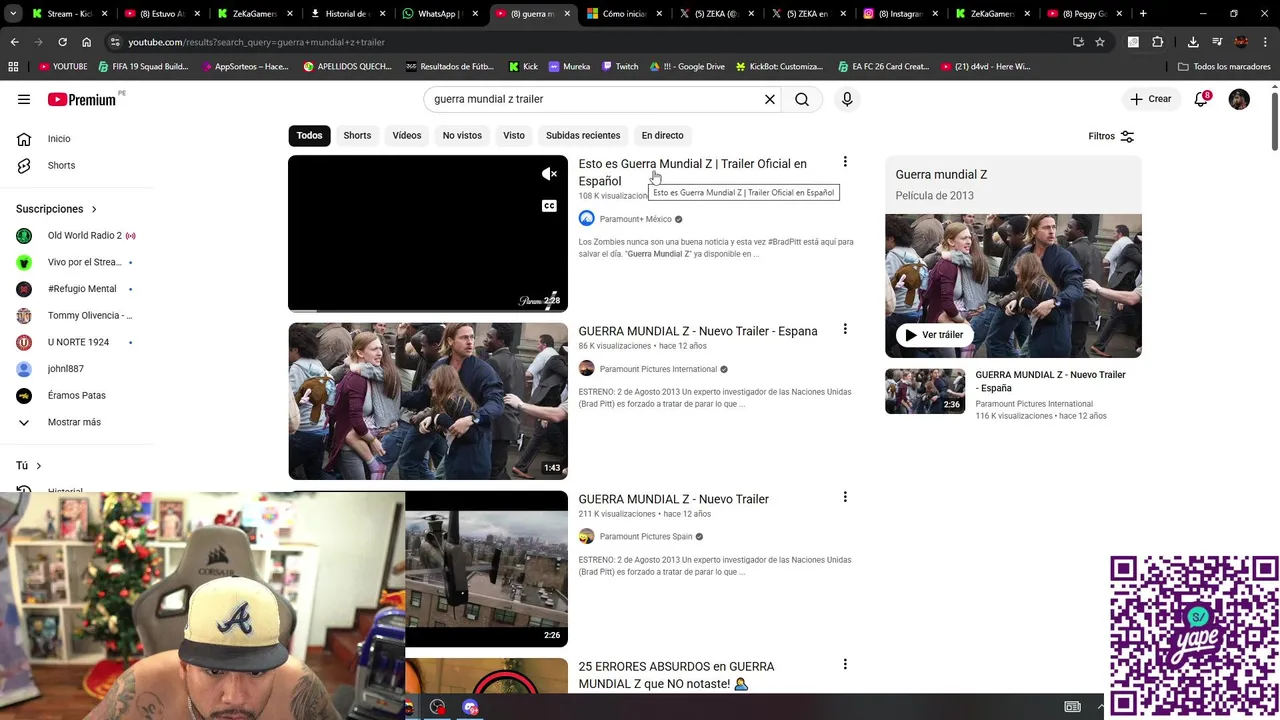Open options for GUERRA MUNDIAL Z - Nuevo Trailer
This screenshot has width=1280, height=720.
845,497
